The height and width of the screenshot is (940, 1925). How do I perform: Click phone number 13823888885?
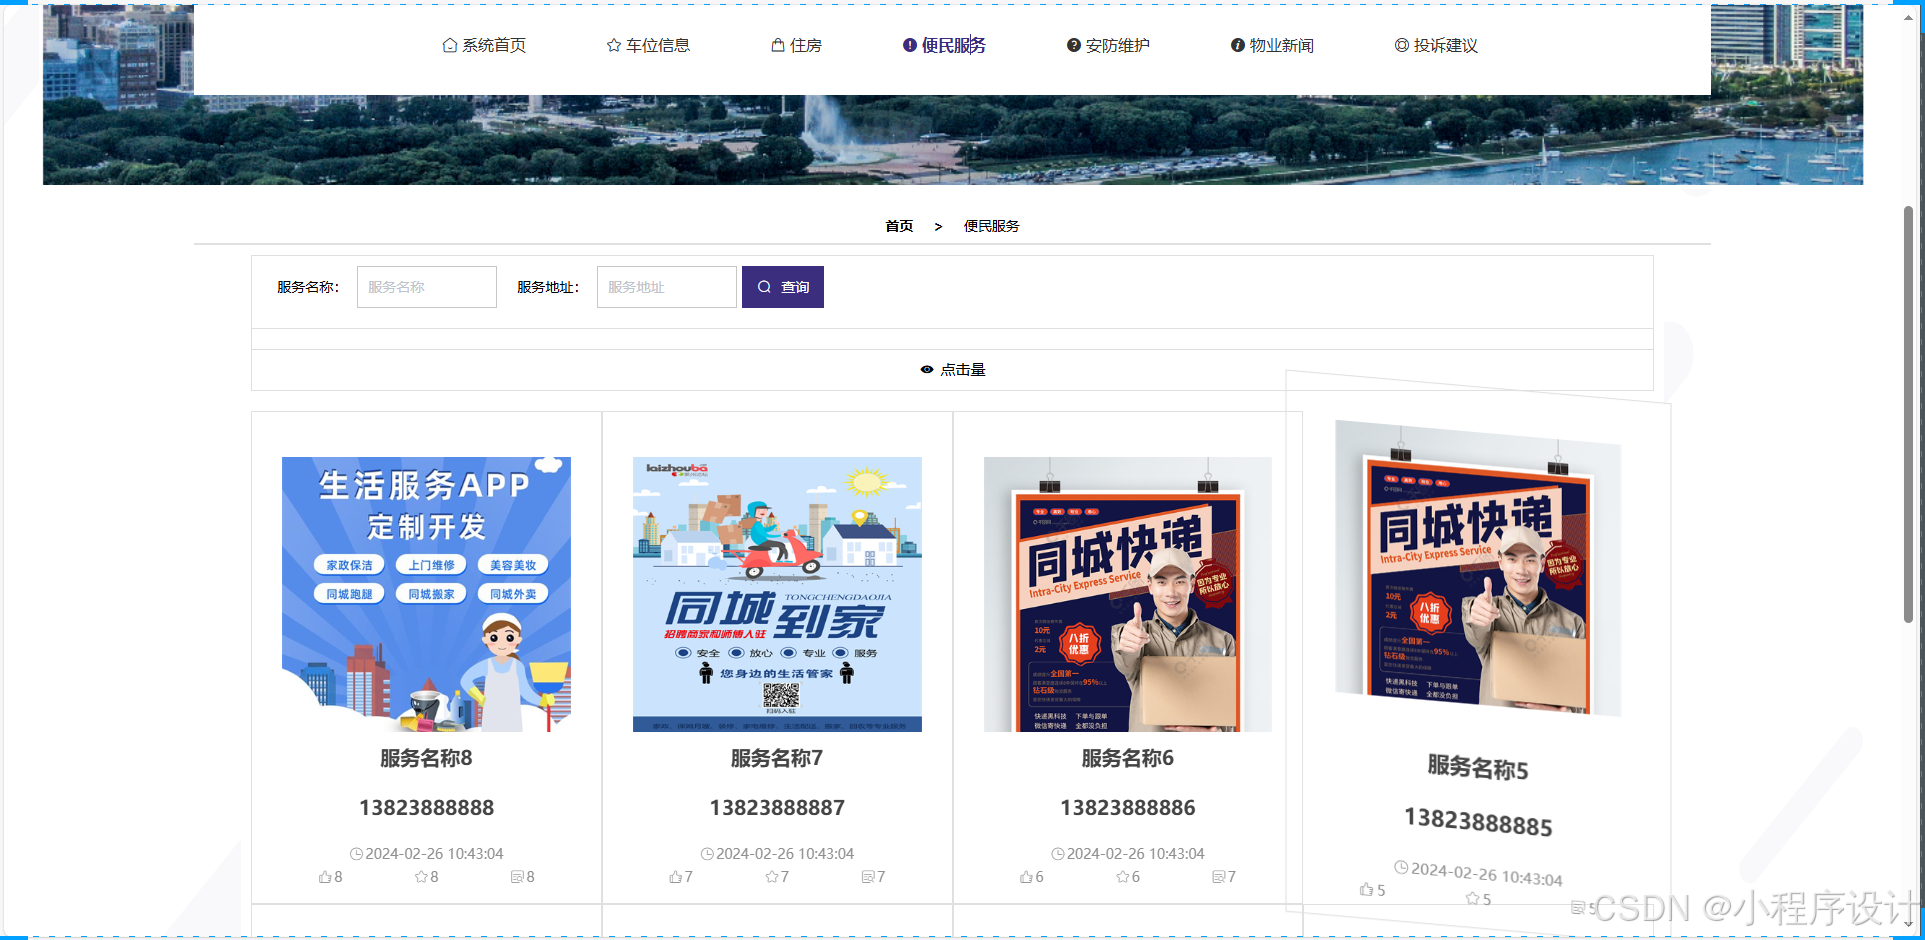point(1478,822)
